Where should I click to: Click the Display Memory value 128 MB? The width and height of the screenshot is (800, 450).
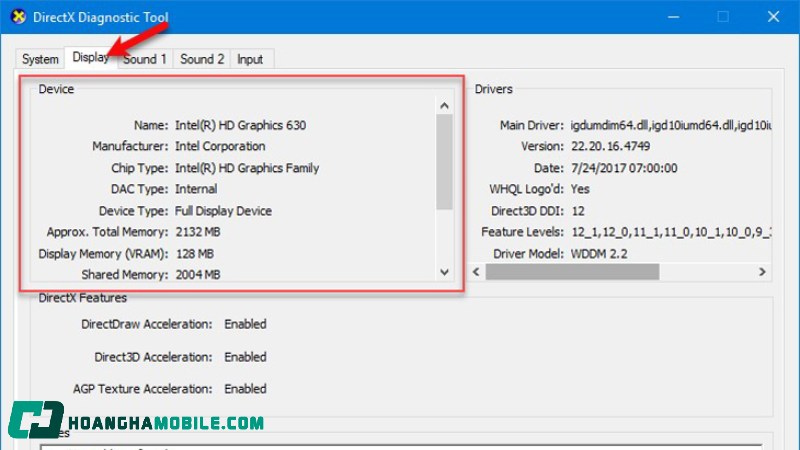pyautogui.click(x=195, y=254)
